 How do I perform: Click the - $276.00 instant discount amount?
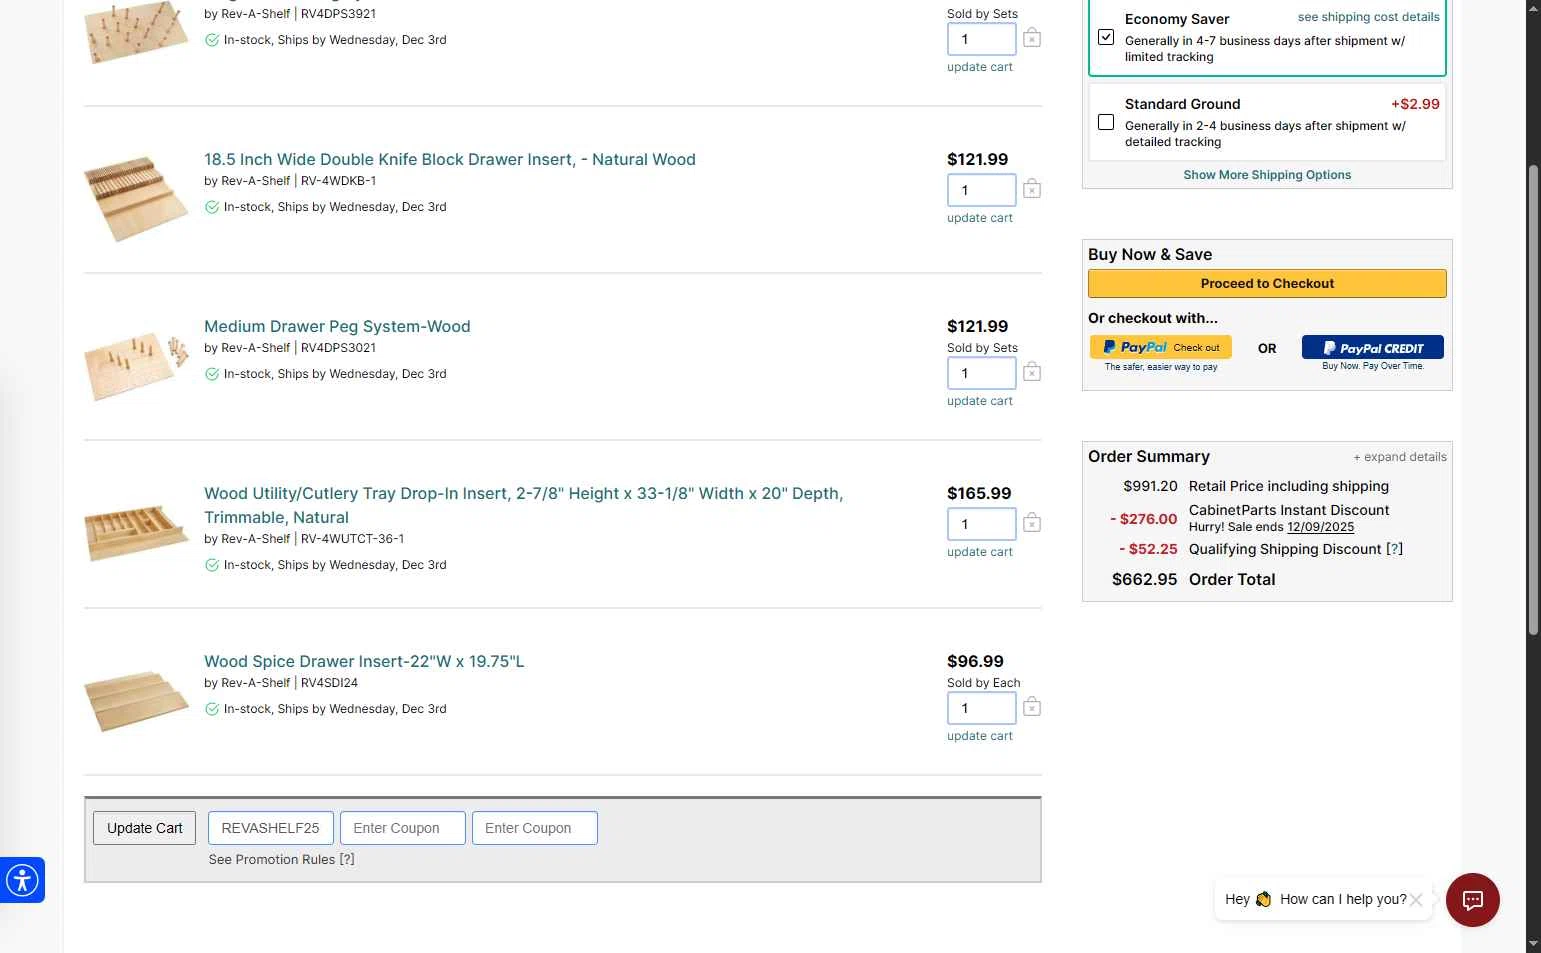point(1143,519)
